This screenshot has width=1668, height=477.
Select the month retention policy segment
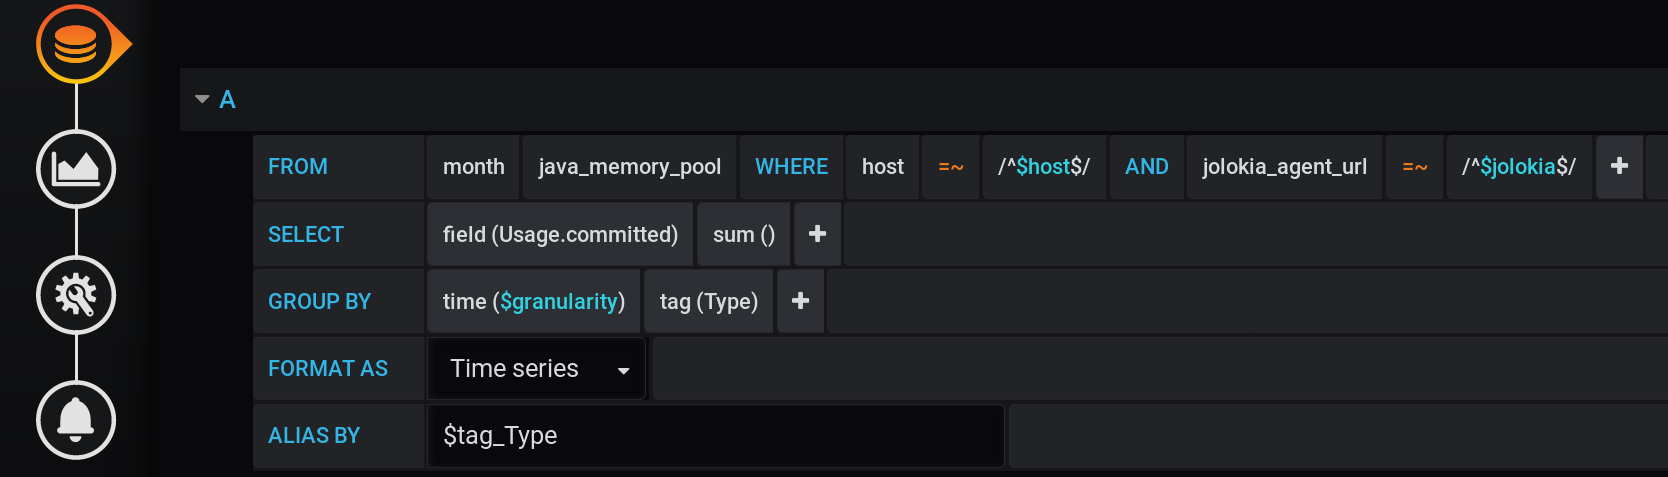pyautogui.click(x=474, y=167)
